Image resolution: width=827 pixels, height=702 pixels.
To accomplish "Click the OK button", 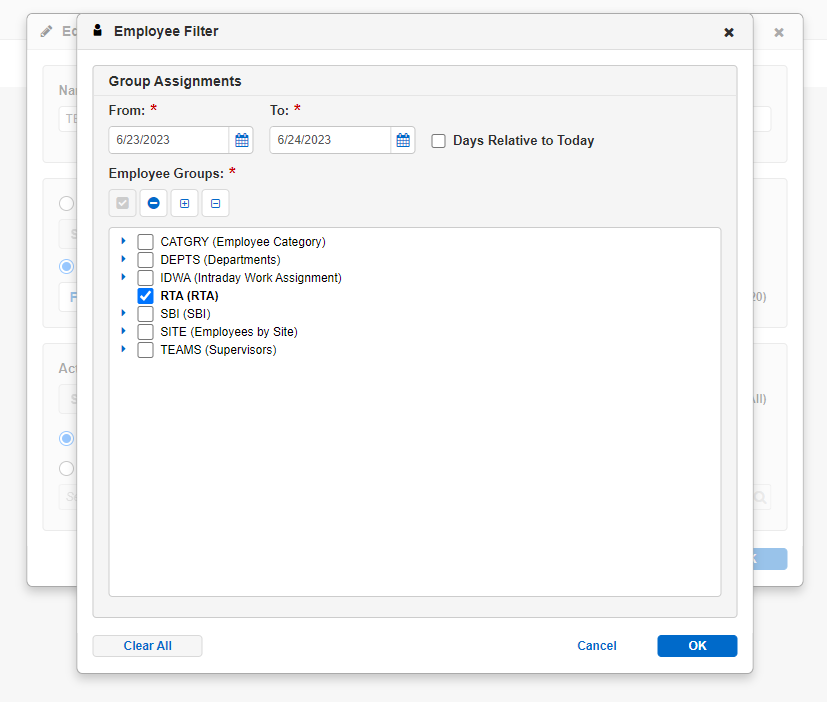I will [696, 645].
